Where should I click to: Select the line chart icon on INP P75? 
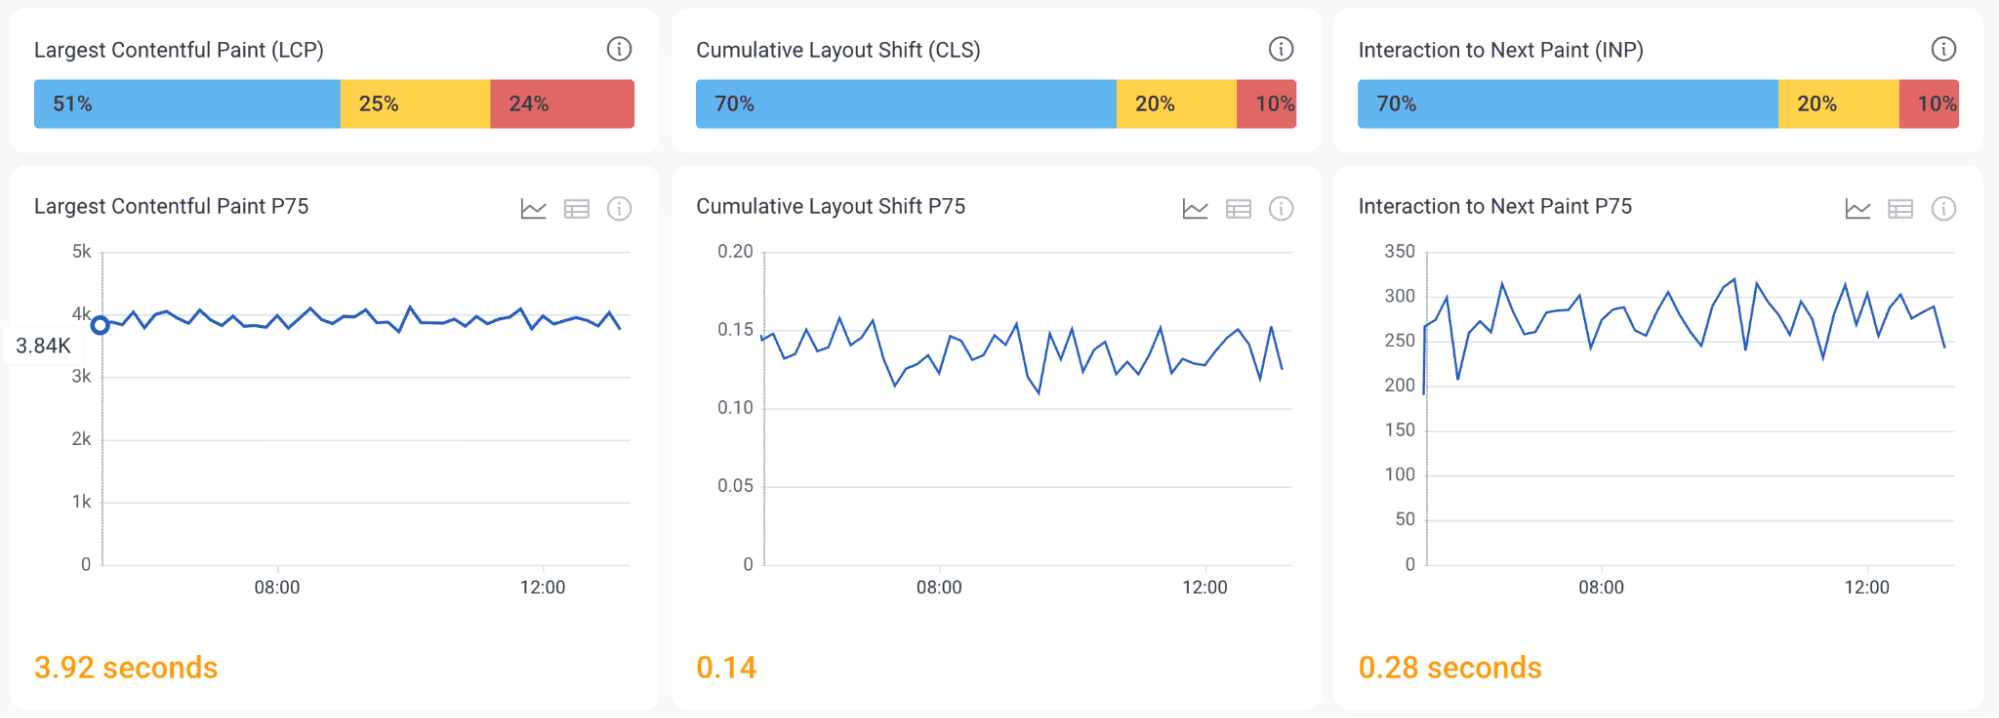(1857, 209)
